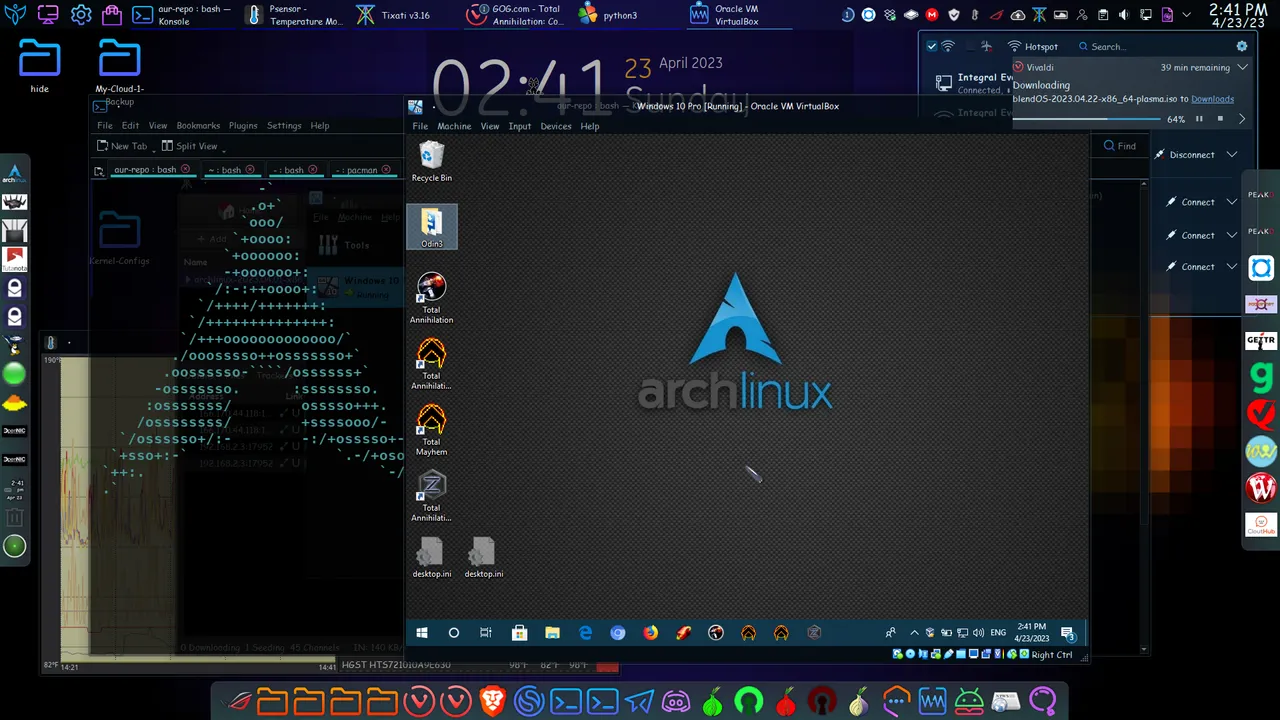The image size is (1280, 720).
Task: Click the Find button
Action: click(x=1119, y=146)
